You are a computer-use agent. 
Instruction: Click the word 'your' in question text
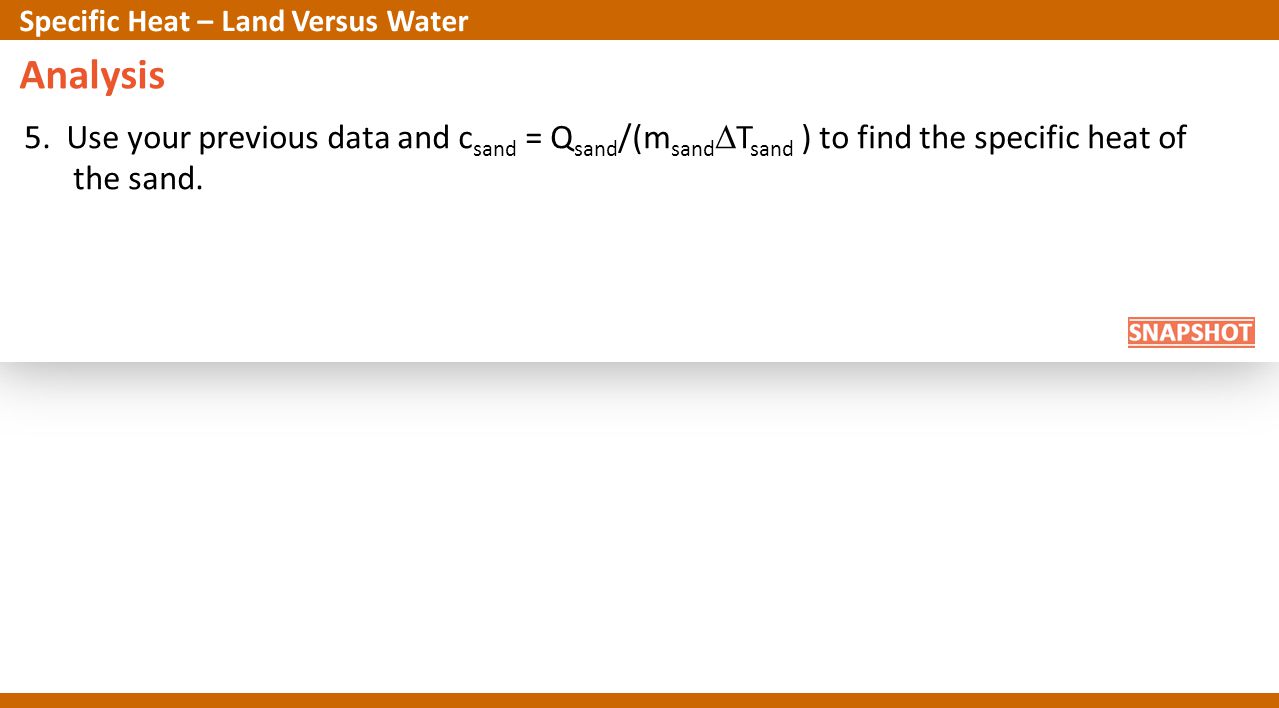coord(159,141)
